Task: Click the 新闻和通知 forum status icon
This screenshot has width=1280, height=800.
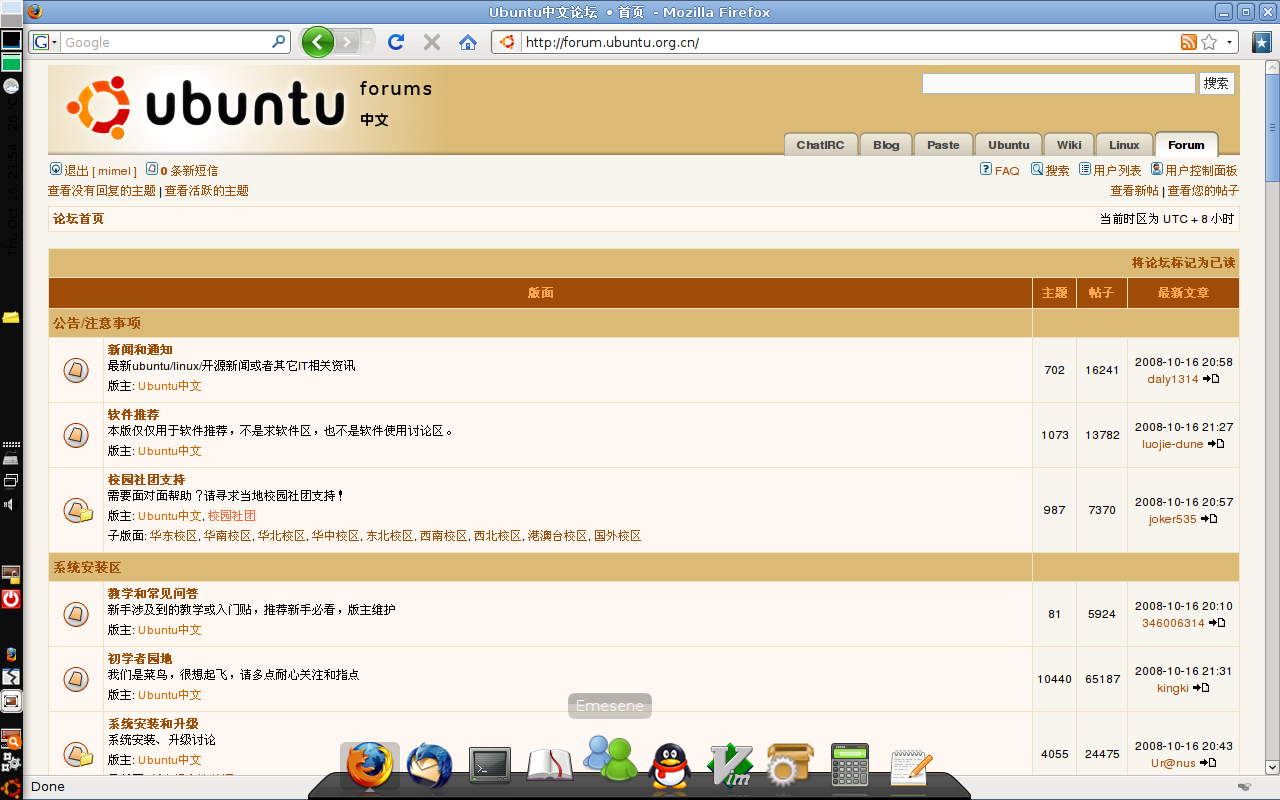Action: 76,370
